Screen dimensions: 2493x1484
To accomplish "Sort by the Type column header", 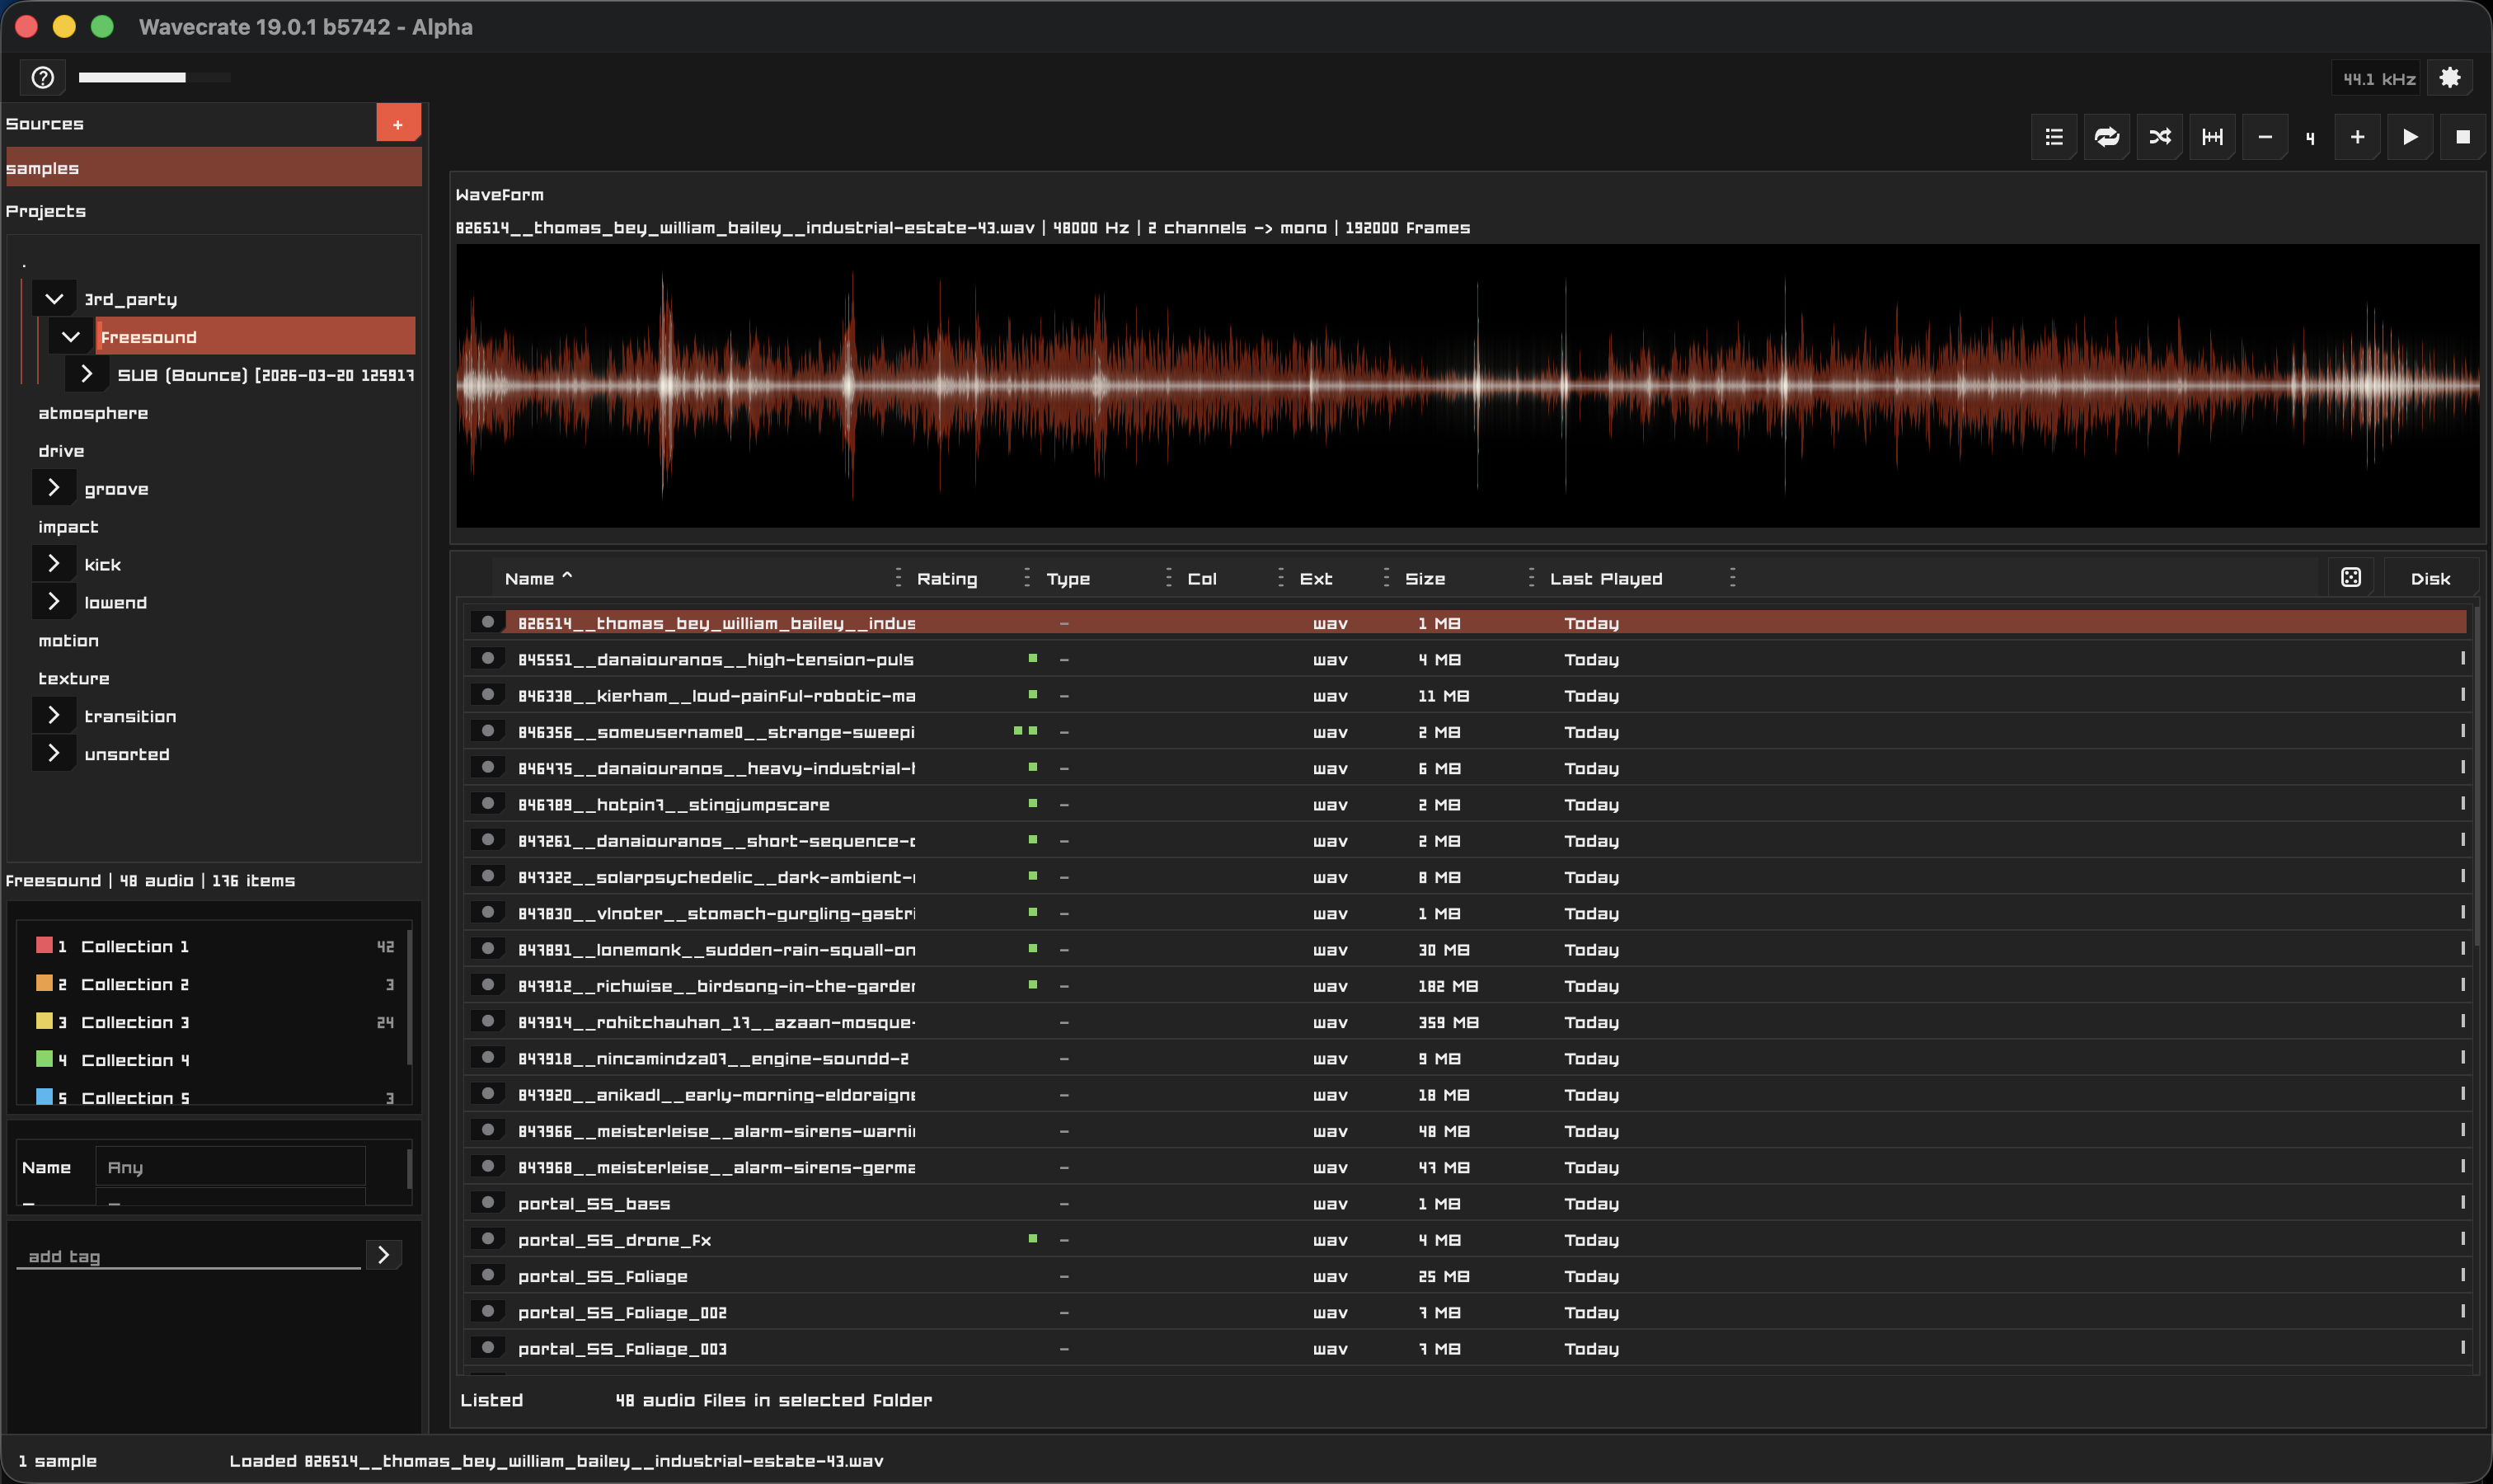I will click(1068, 579).
